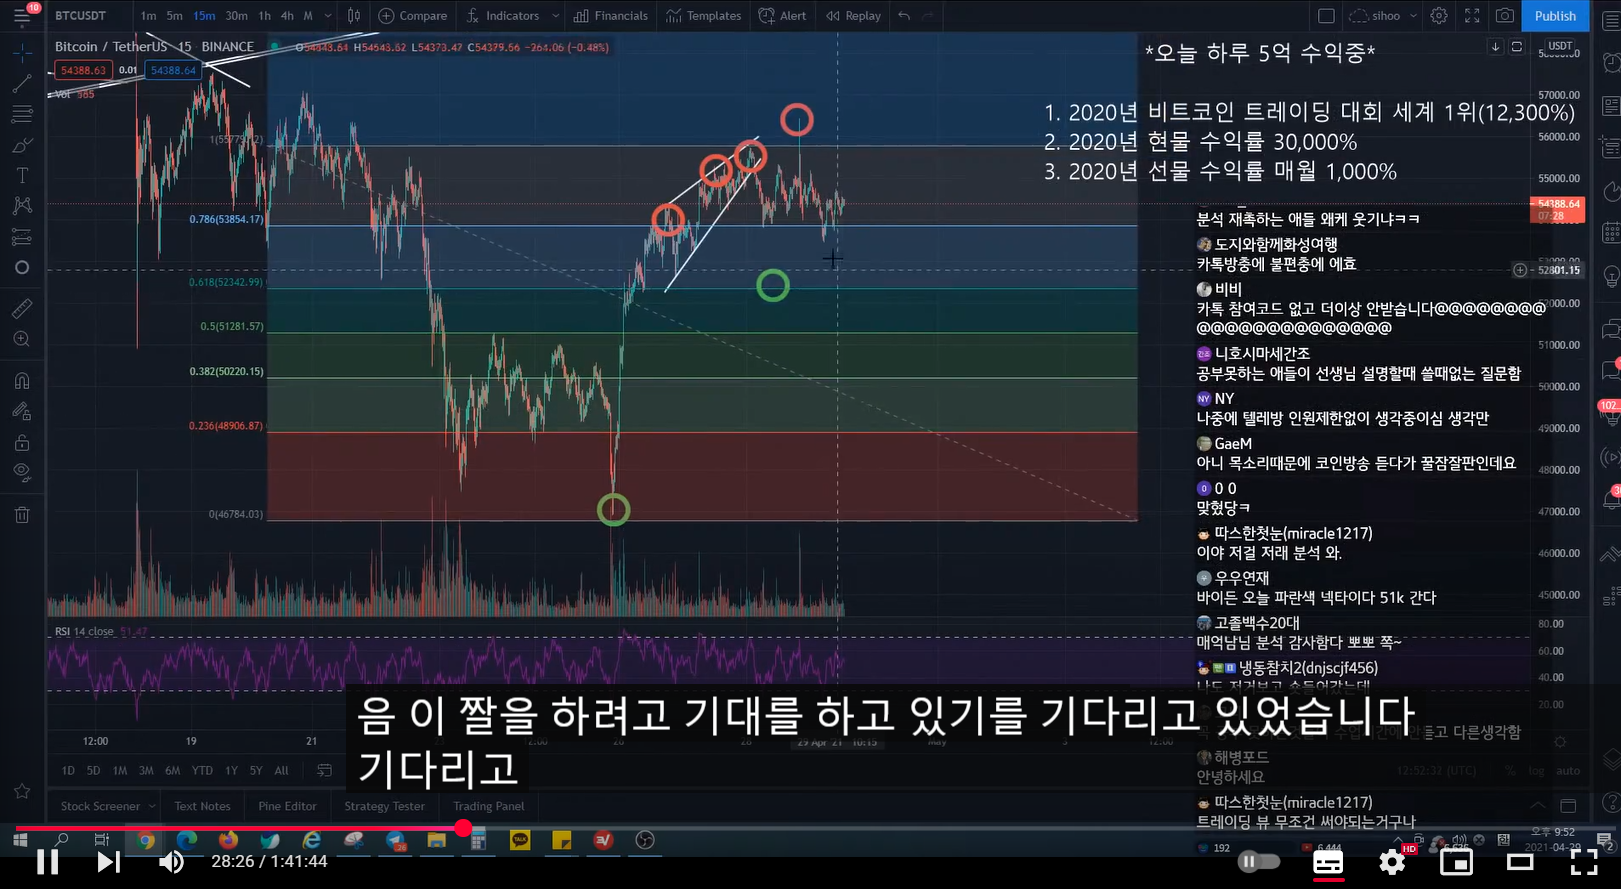The width and height of the screenshot is (1621, 889).
Task: Enter YouTube full screen
Action: pos(1584,862)
